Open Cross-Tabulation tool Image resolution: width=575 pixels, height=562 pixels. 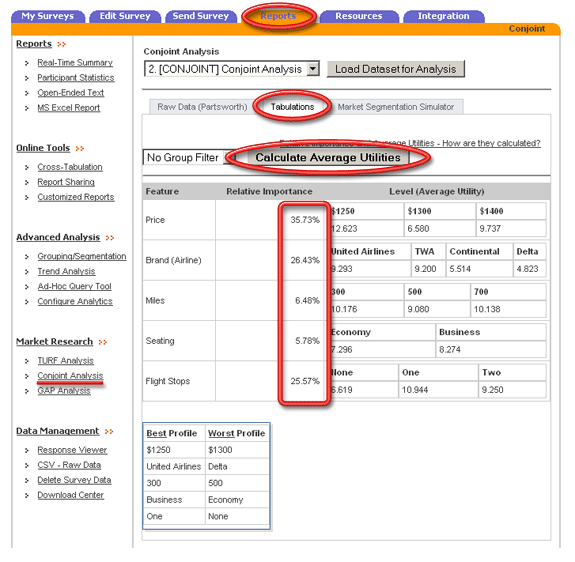tap(70, 167)
